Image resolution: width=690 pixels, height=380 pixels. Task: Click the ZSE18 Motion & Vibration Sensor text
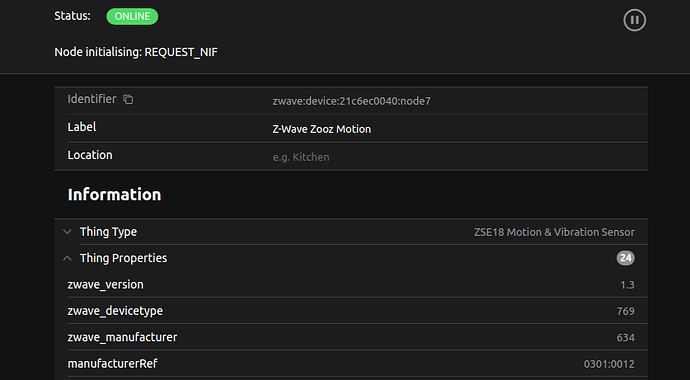pos(554,232)
